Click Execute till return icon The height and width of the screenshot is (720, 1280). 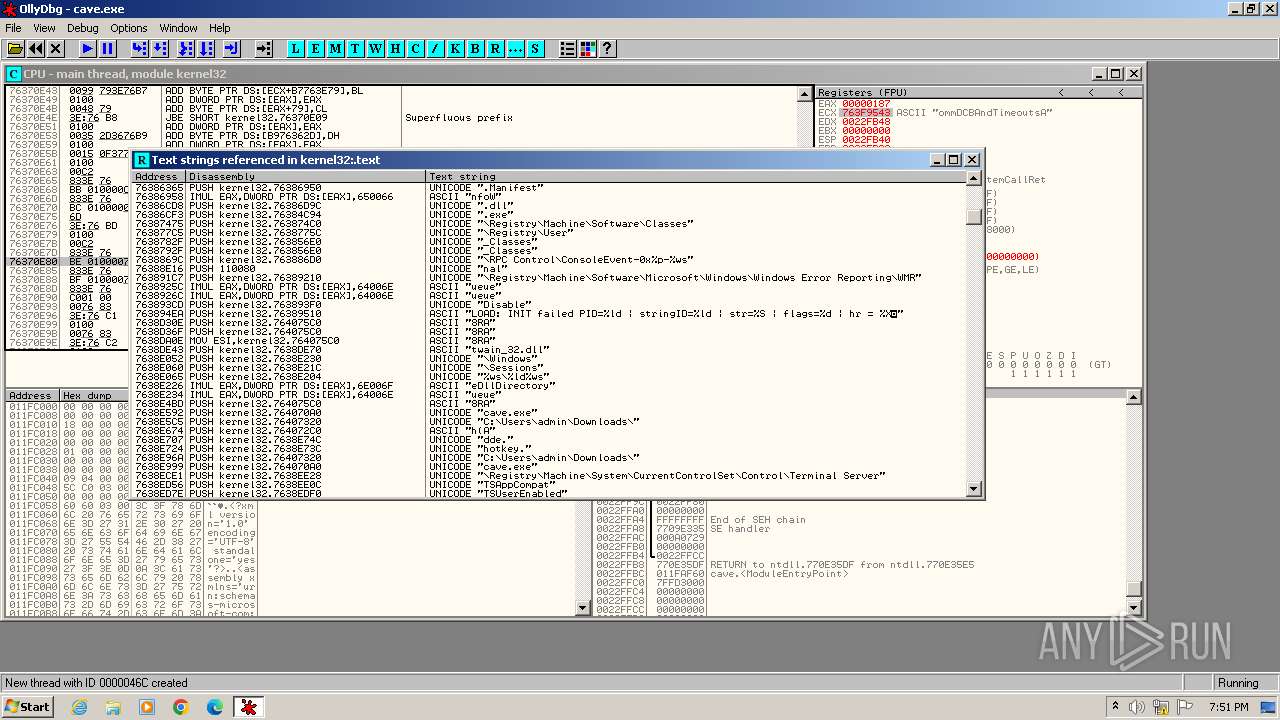232,48
